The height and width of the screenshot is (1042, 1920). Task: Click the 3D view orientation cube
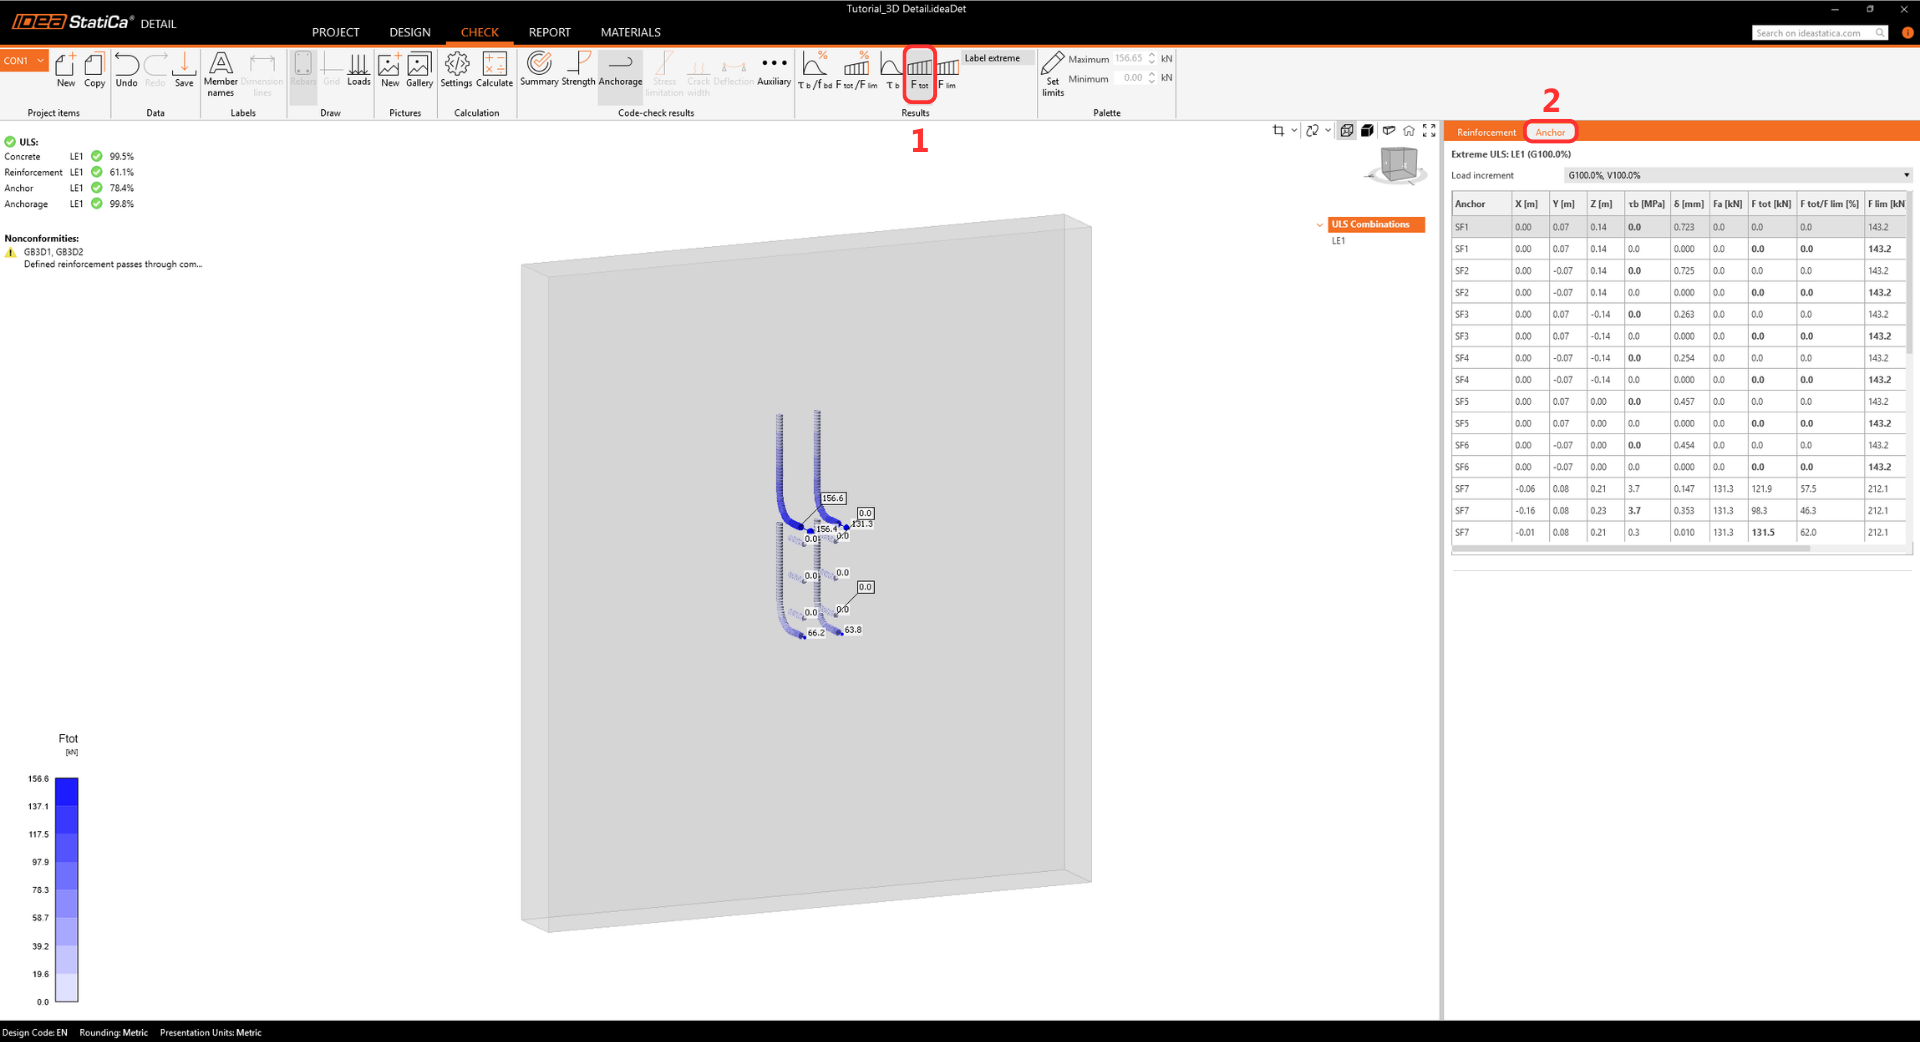[1398, 164]
